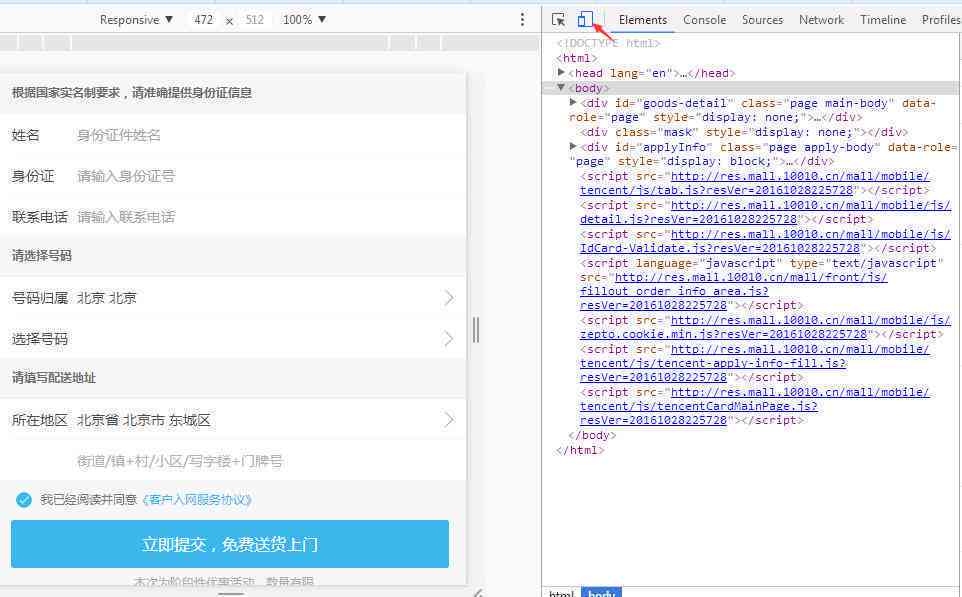
Task: Open the device toolbar three-dot menu
Action: 522,20
